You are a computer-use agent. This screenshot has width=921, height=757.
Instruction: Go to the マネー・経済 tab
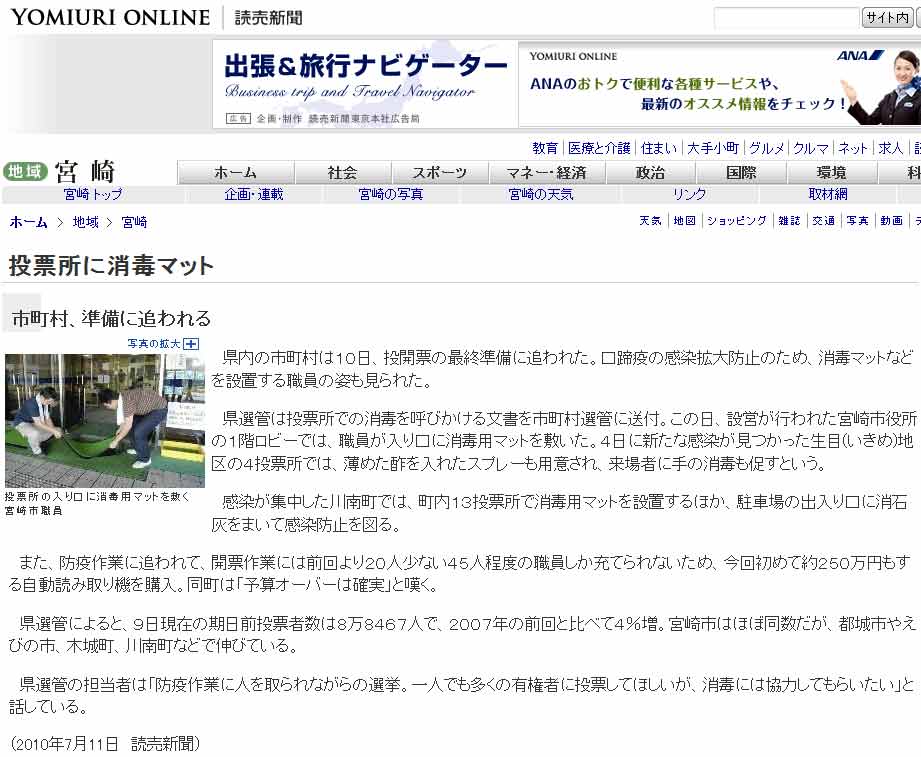point(545,172)
